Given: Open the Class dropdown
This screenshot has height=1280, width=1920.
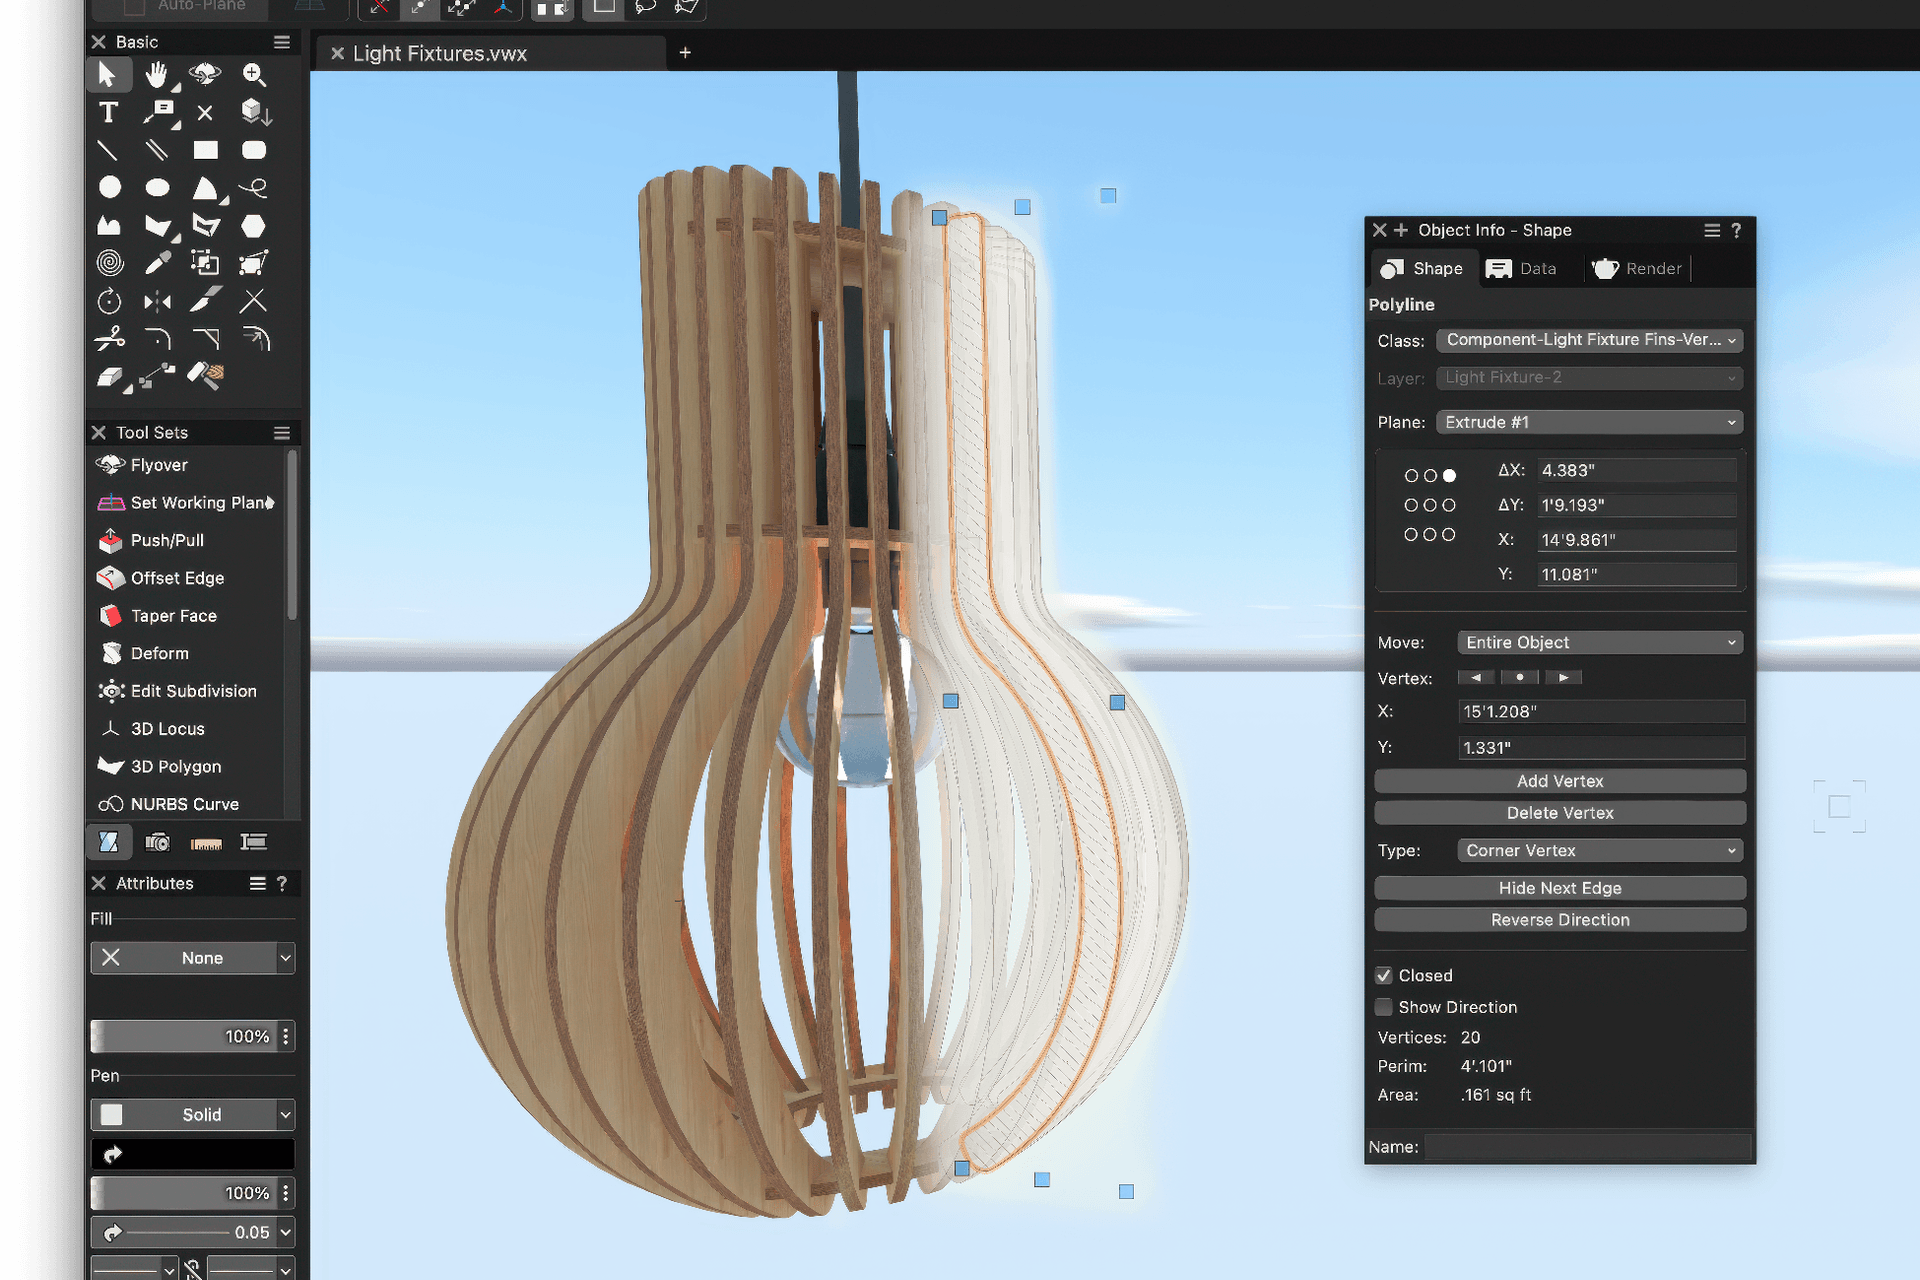Looking at the screenshot, I should [x=1588, y=340].
